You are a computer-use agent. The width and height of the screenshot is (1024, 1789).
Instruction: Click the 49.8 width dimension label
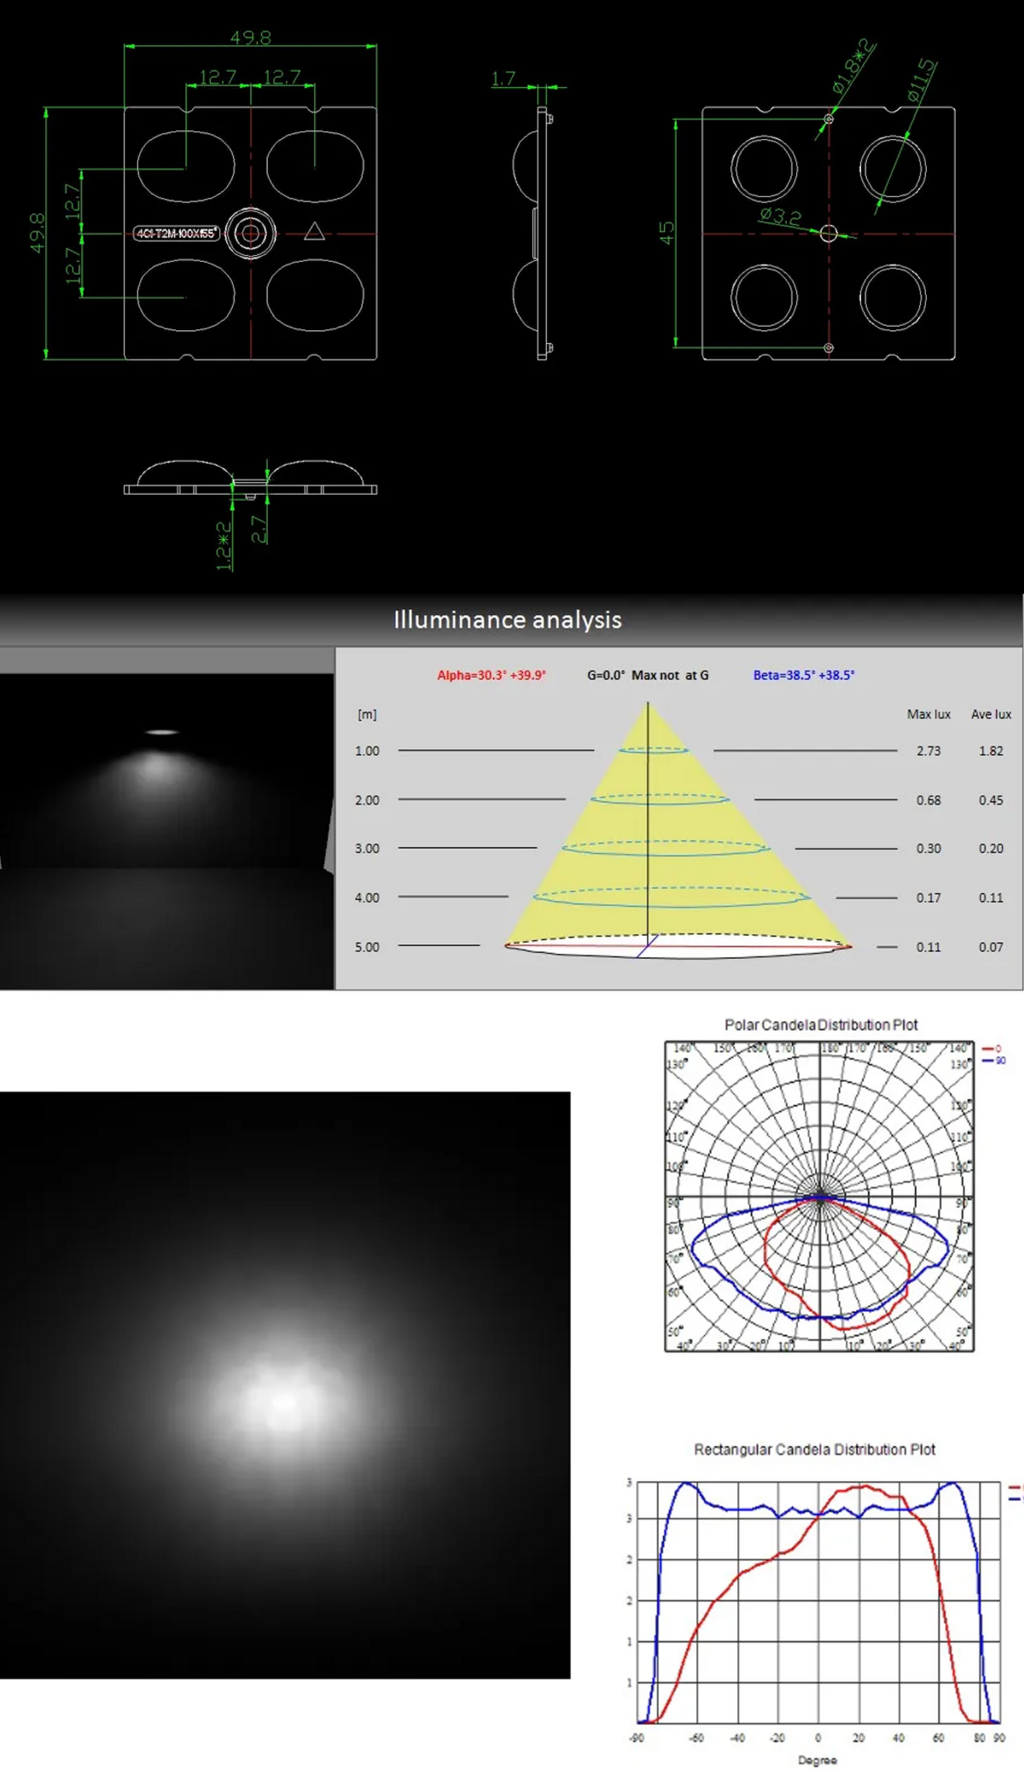point(250,38)
